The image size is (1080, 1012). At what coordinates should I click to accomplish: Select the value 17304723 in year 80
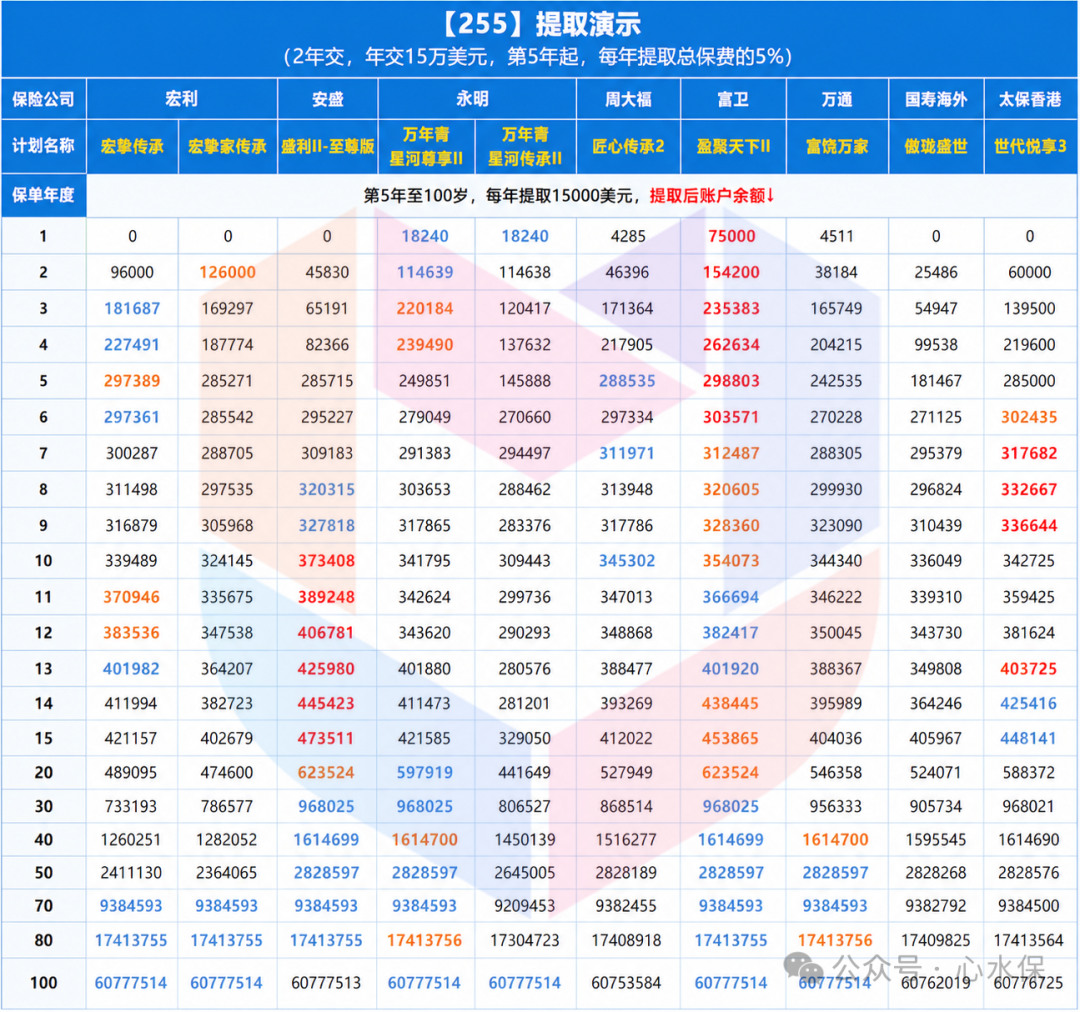524,940
